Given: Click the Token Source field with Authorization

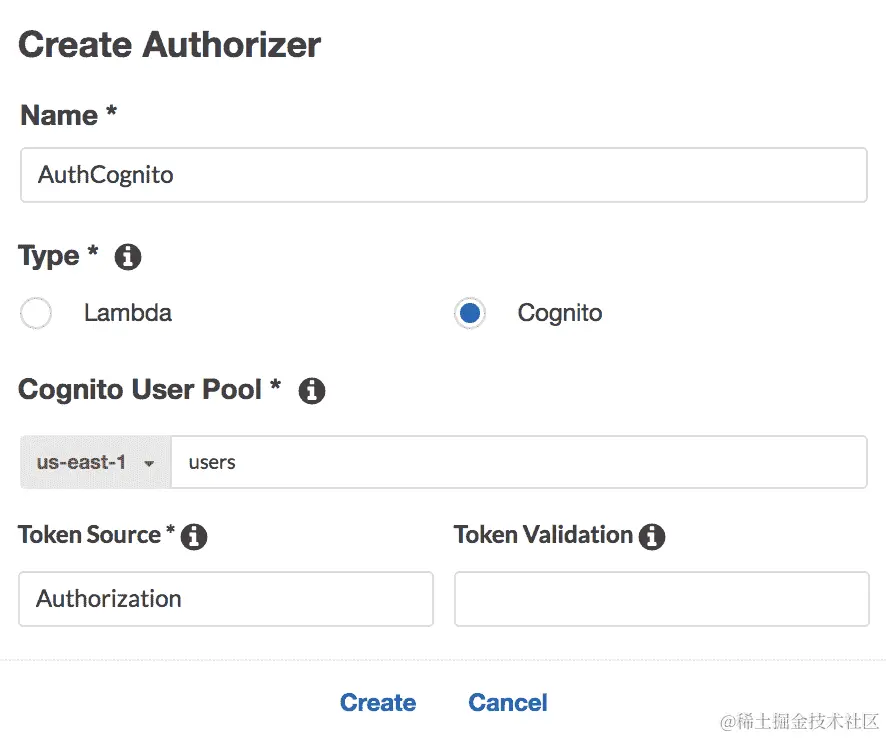Looking at the screenshot, I should pos(226,599).
